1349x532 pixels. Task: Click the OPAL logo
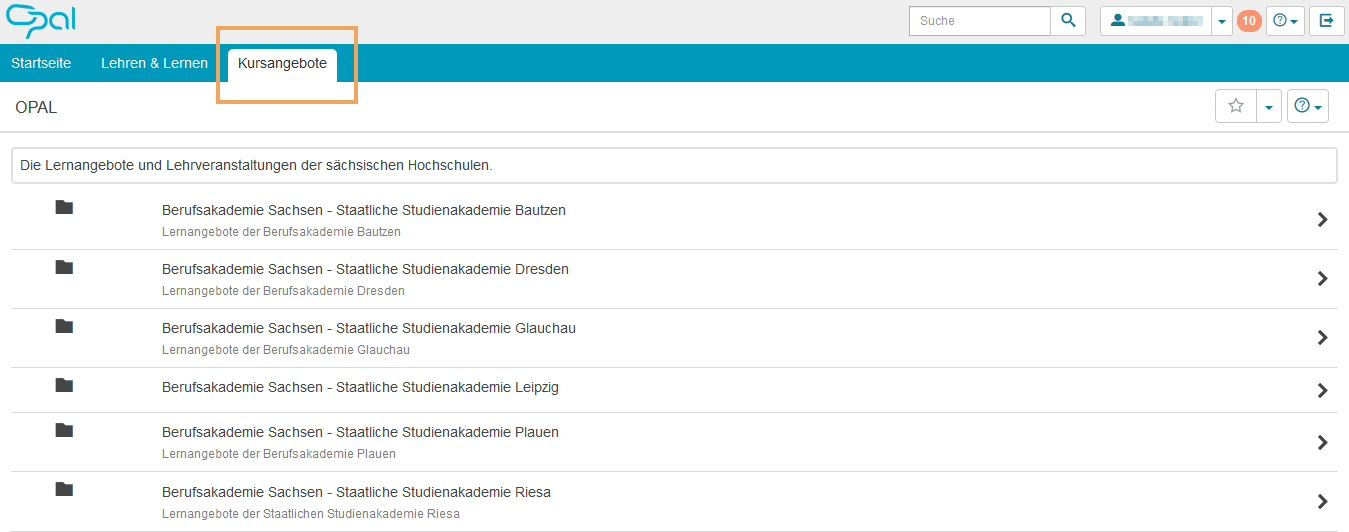40,21
